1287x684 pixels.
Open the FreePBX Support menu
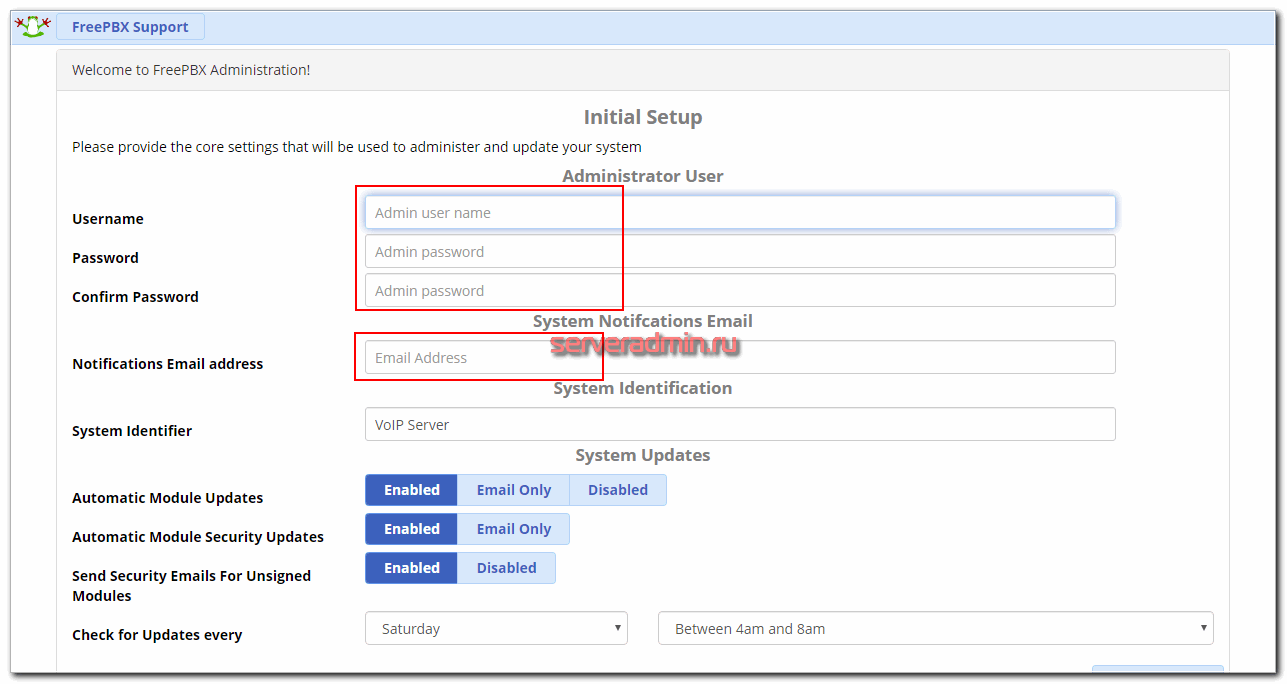click(x=130, y=27)
